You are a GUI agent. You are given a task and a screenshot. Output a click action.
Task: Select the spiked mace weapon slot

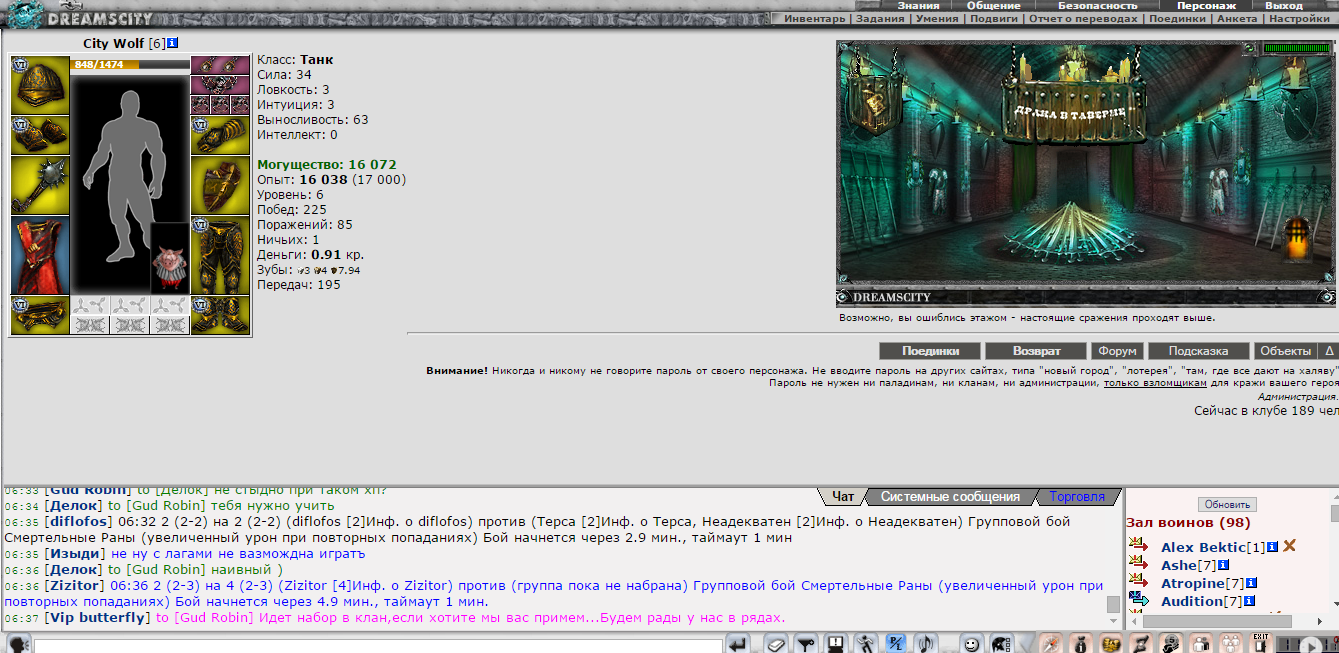[x=40, y=186]
